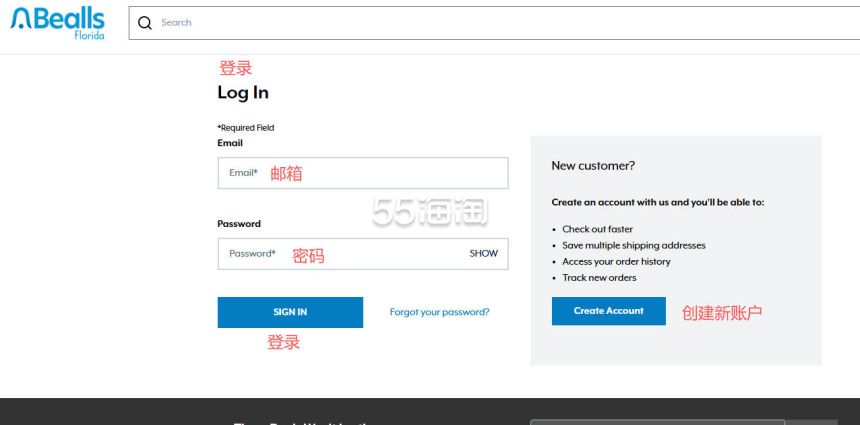The image size is (860, 425).
Task: Click red 创建新账户 annotation beside Create Account
Action: pyautogui.click(x=721, y=312)
